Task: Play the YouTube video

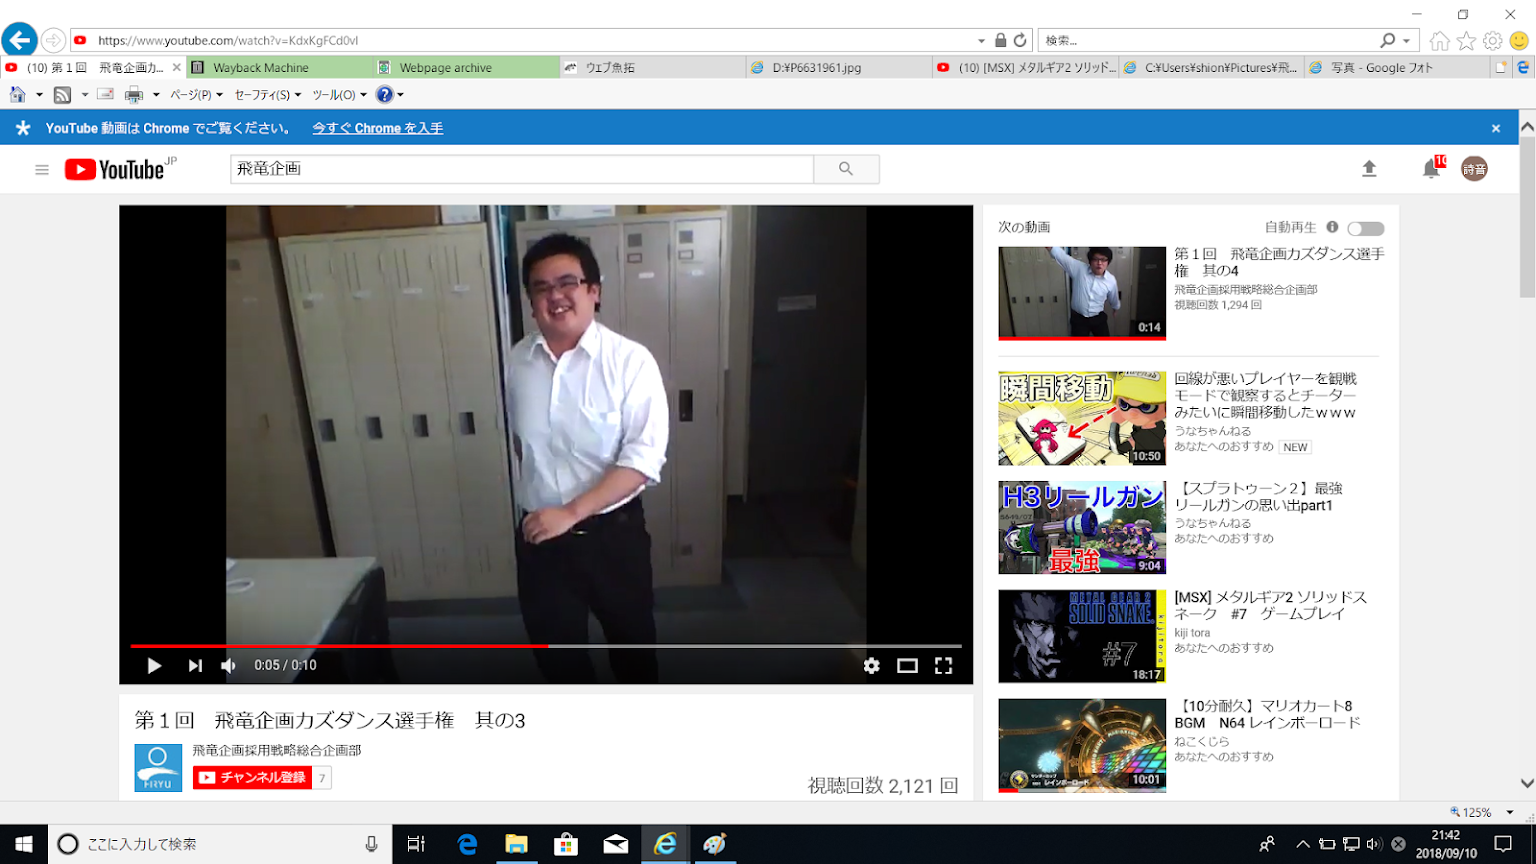Action: [154, 666]
